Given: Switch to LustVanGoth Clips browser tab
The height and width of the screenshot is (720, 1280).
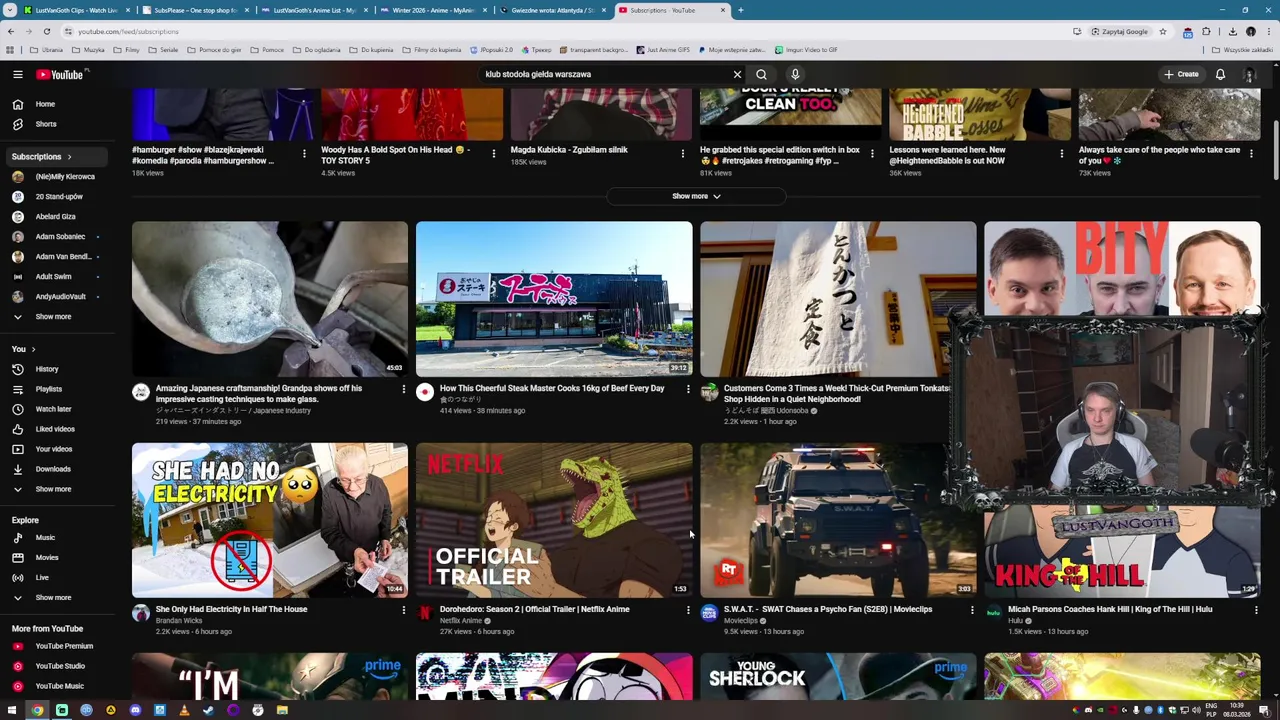Looking at the screenshot, I should coord(76,10).
